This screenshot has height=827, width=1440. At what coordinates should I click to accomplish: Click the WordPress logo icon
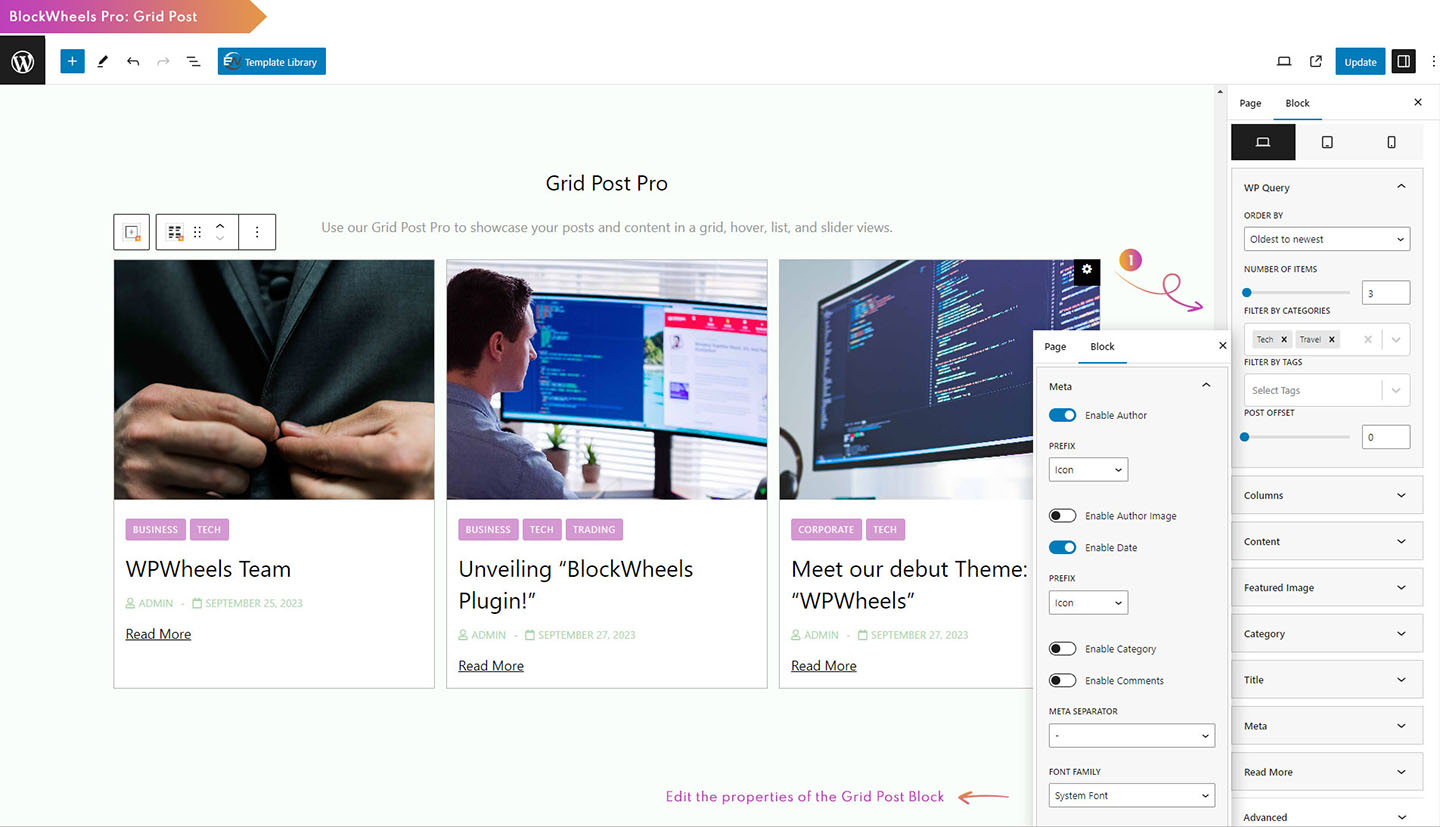(22, 62)
